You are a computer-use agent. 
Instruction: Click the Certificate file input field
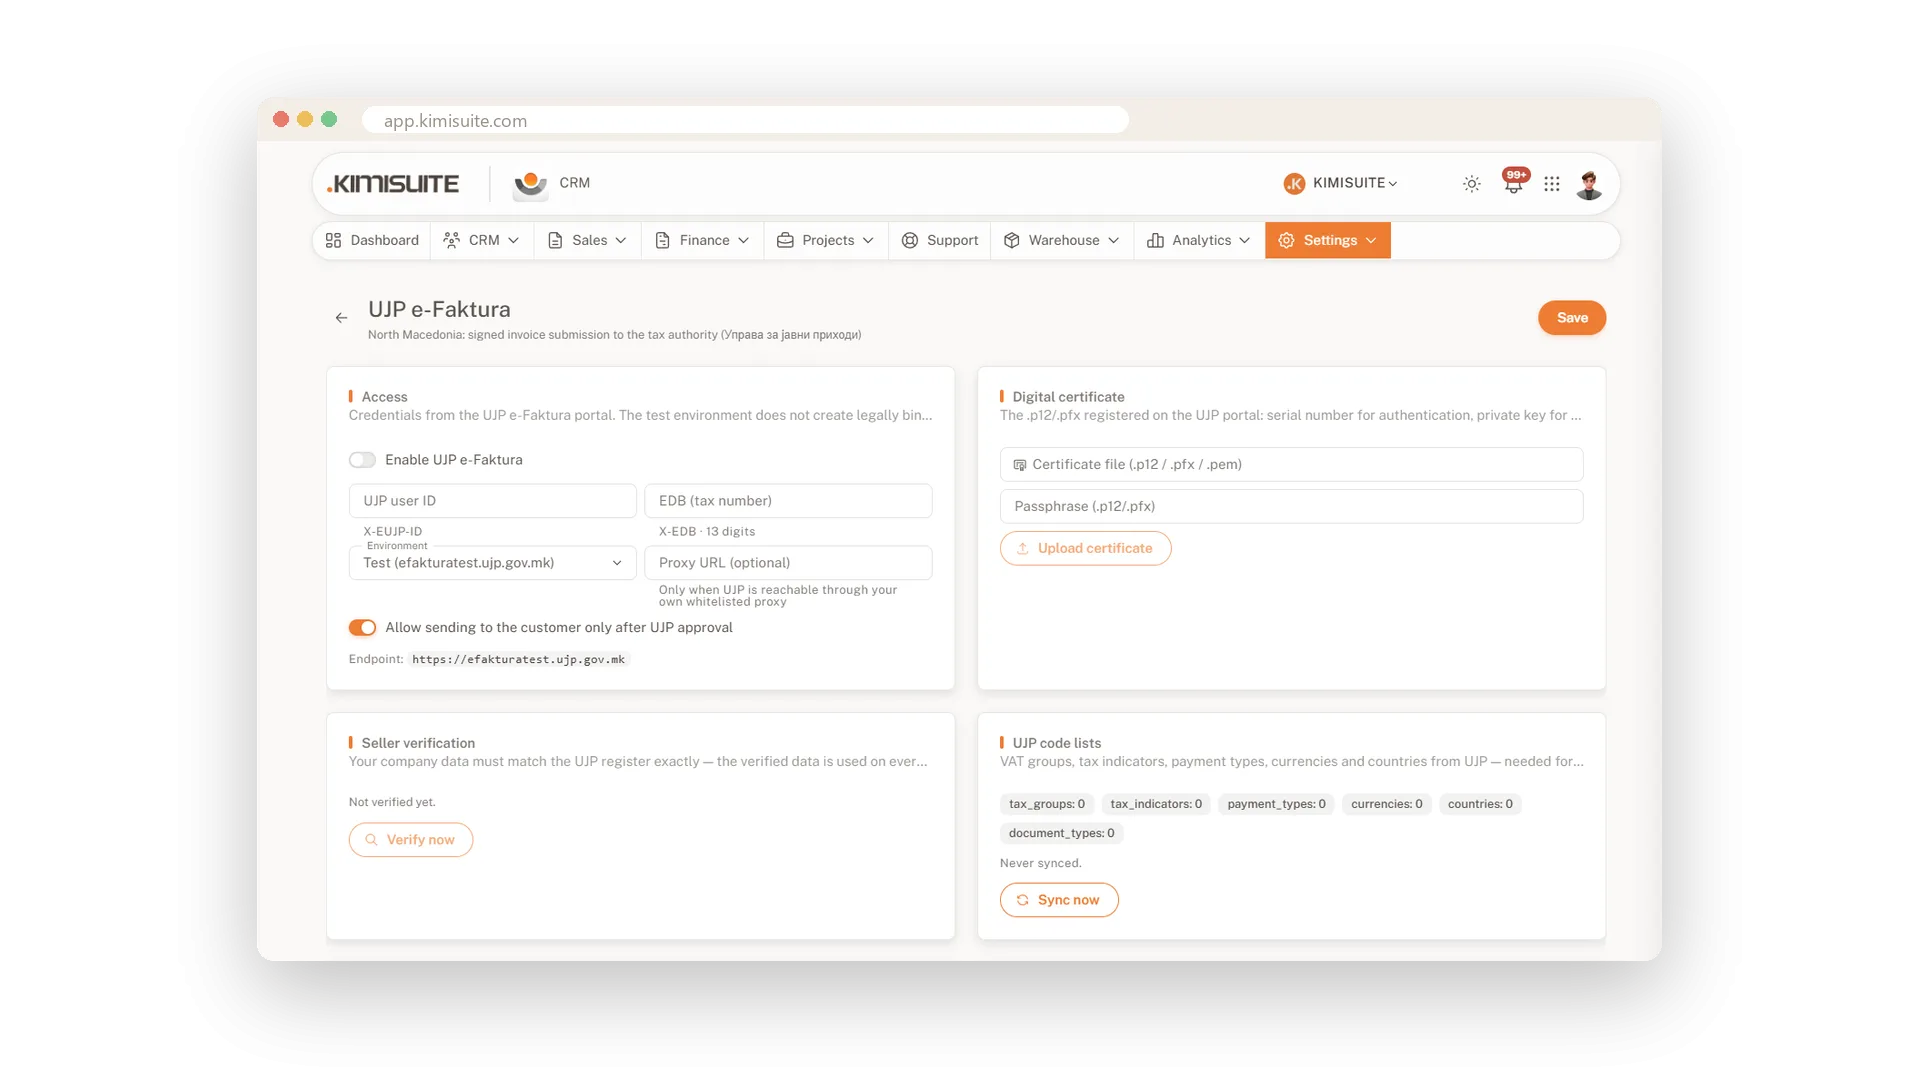tap(1291, 465)
